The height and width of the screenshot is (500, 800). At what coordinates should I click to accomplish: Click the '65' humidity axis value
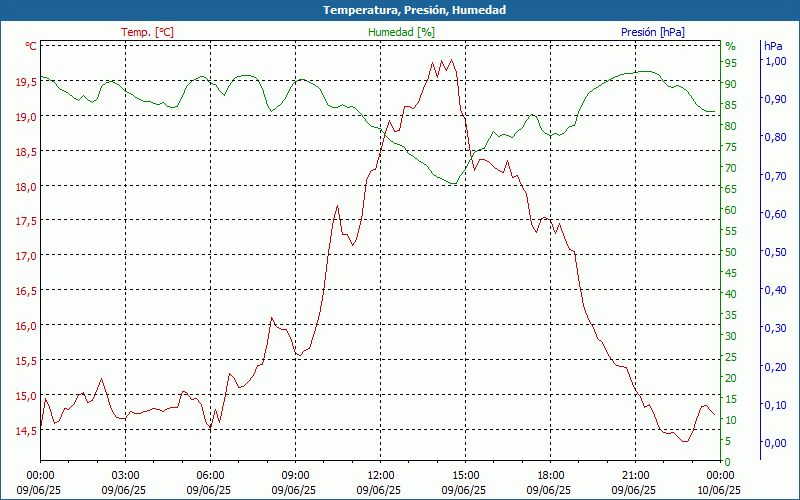[x=731, y=189]
